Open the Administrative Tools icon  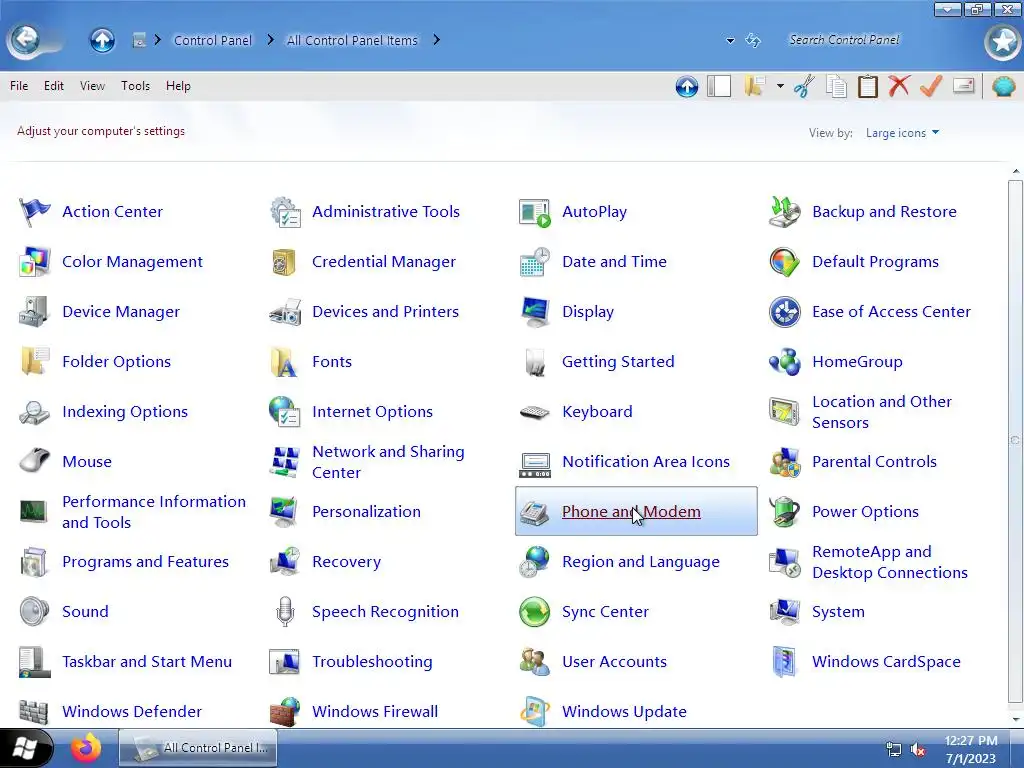[x=285, y=212]
